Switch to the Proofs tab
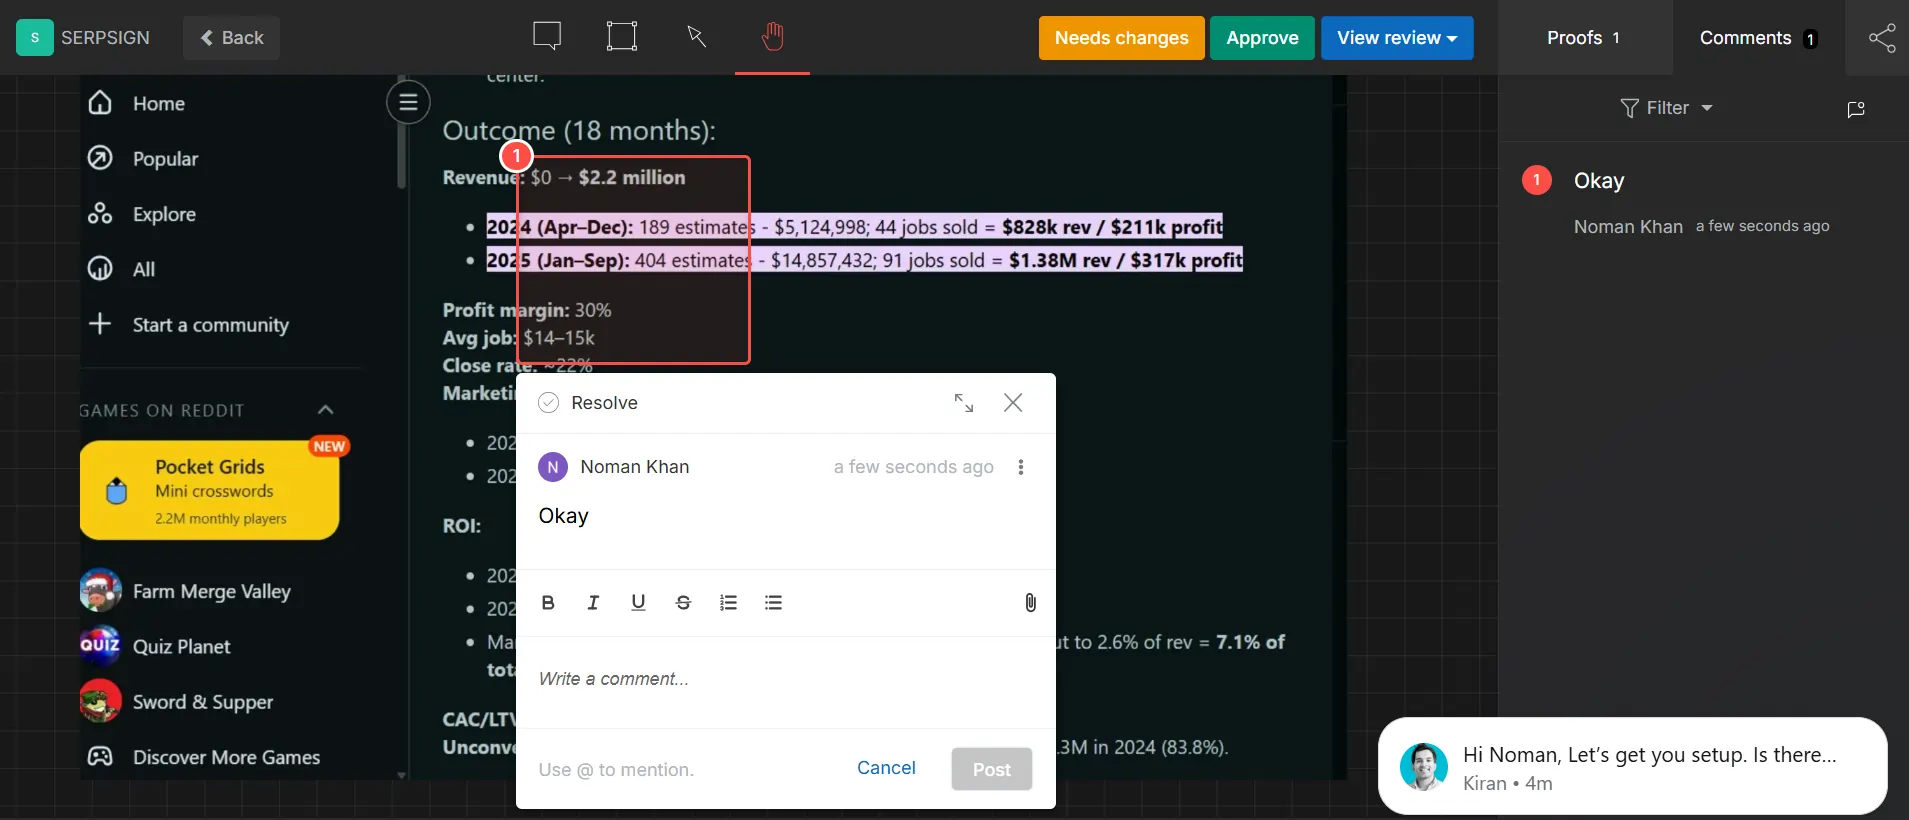Screen dimensions: 1909x820 (1584, 38)
